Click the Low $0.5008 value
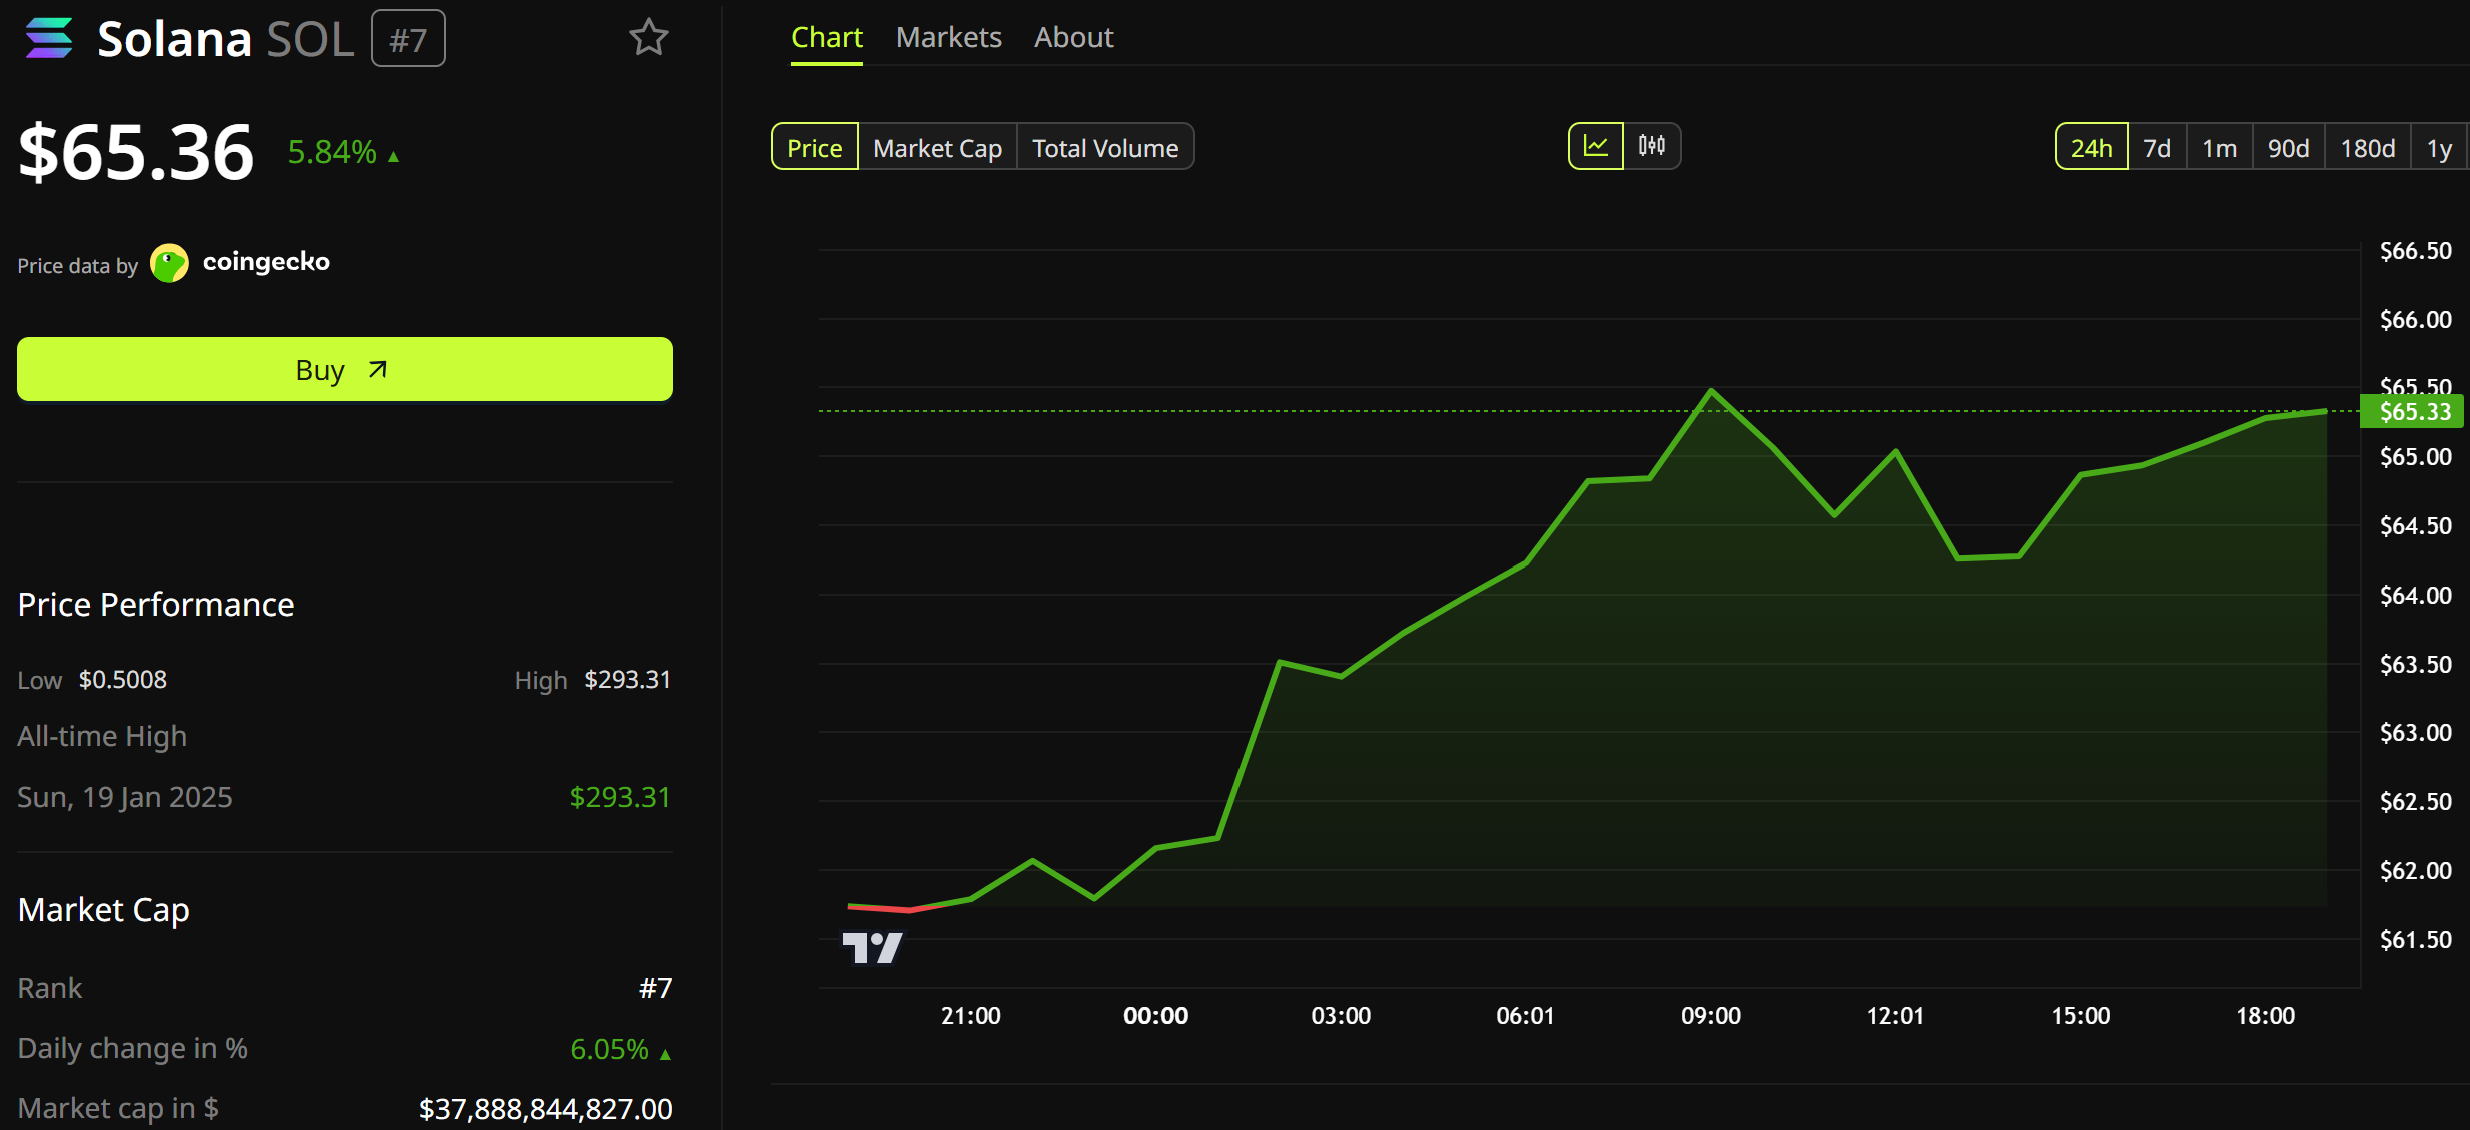Image resolution: width=2470 pixels, height=1130 pixels. coord(123,680)
